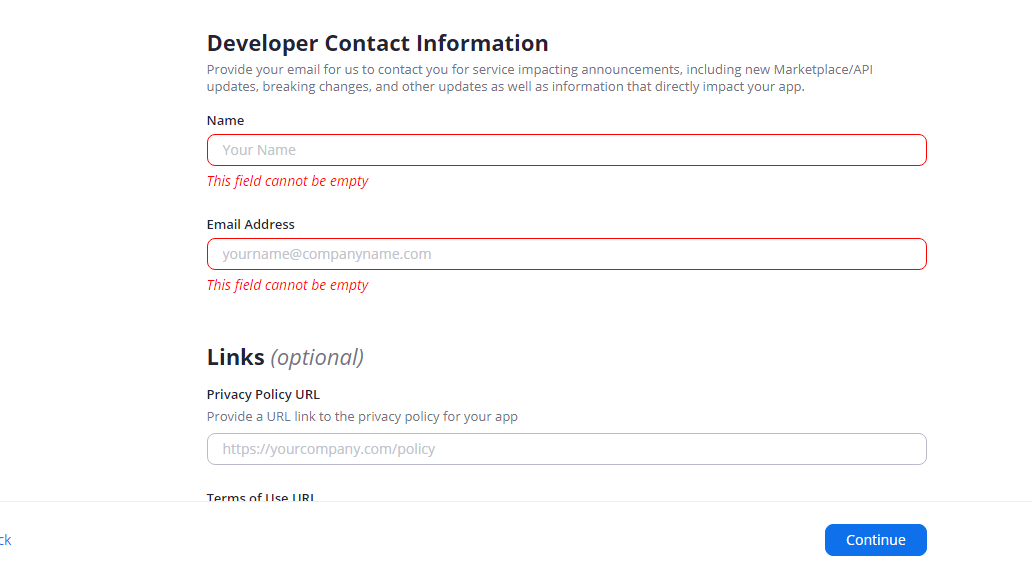Click the 'Developer Contact Information' heading

(377, 43)
